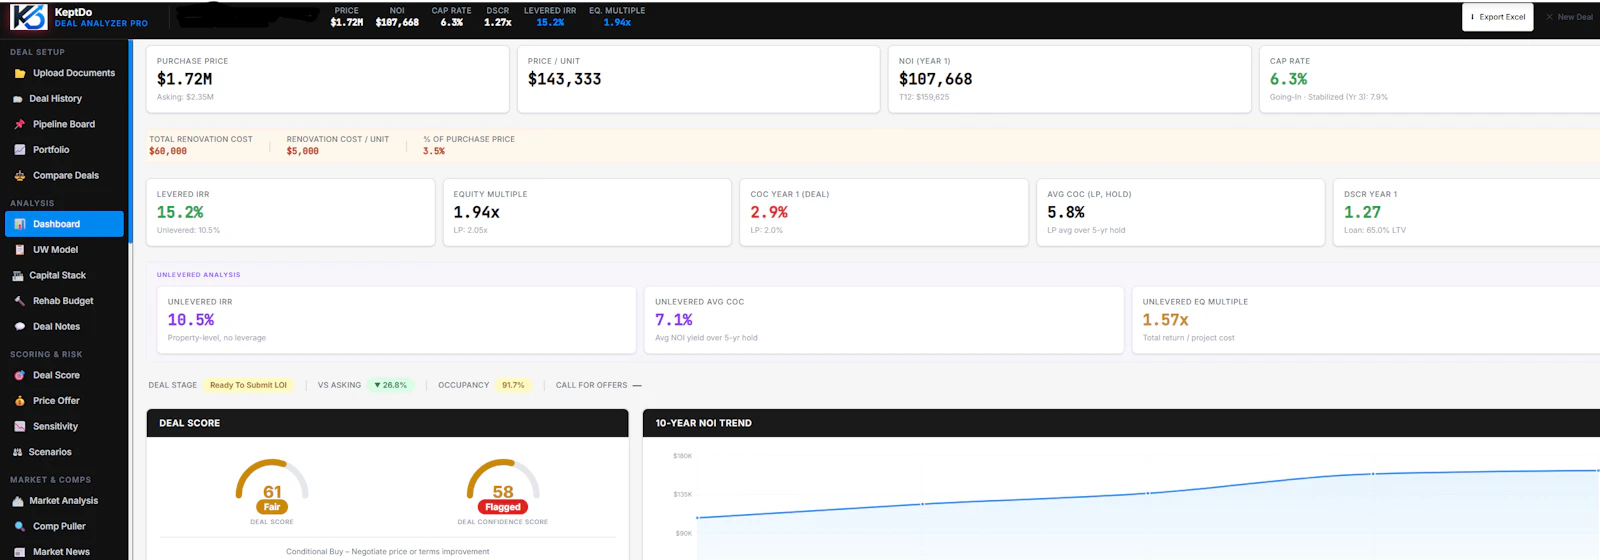The height and width of the screenshot is (560, 1600).
Task: Click the header DSCR 1.27x stat
Action: tap(498, 17)
